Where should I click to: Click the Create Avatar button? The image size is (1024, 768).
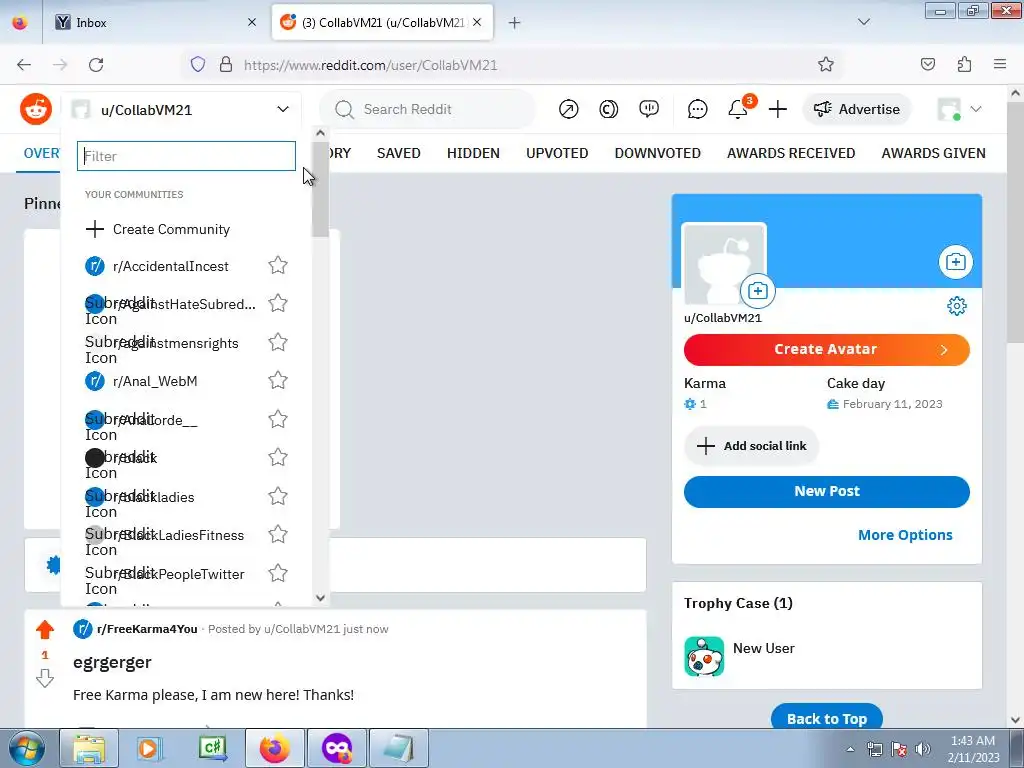(826, 349)
